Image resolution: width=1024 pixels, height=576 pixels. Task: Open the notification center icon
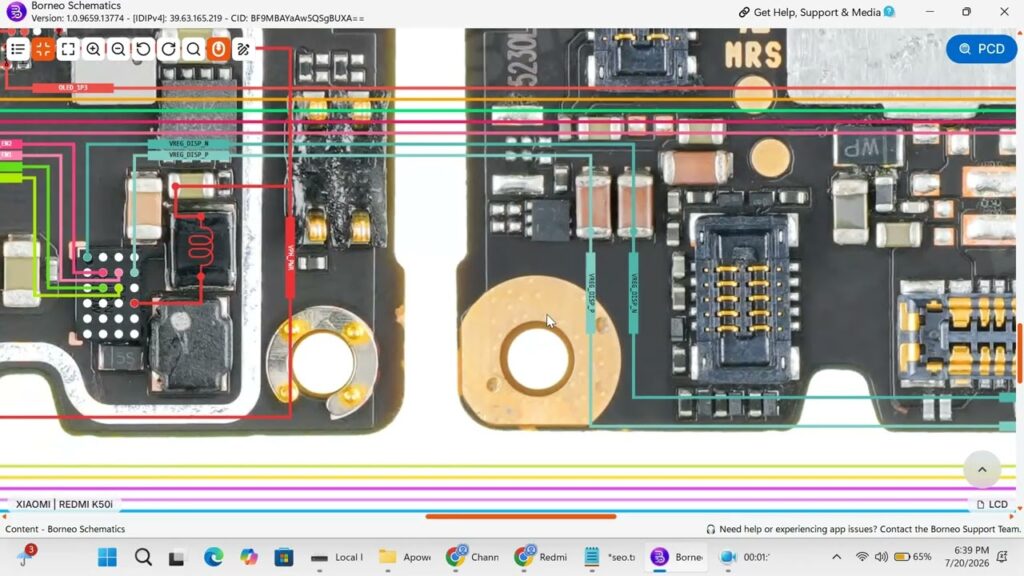(x=1002, y=557)
